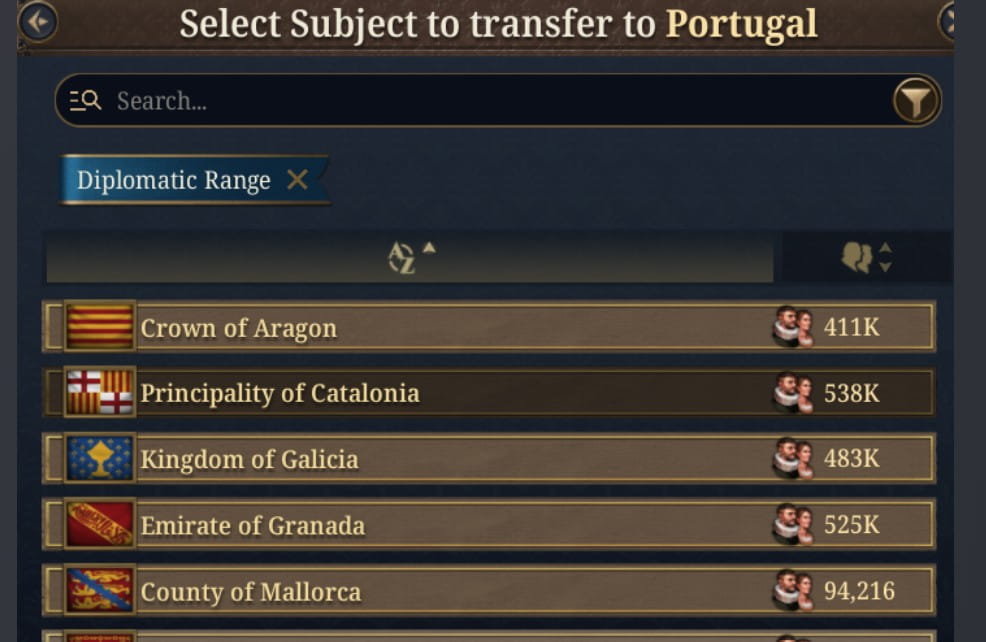986x642 pixels.
Task: Open the filter funnel icon
Action: coord(916,100)
